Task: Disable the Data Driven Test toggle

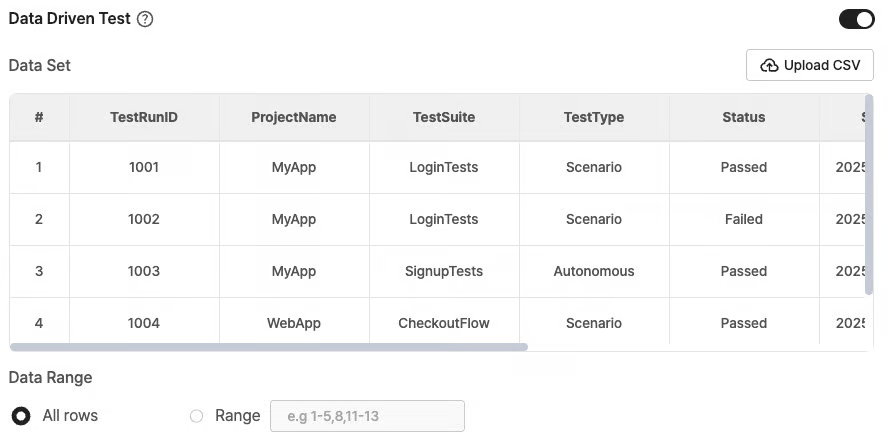Action: pyautogui.click(x=856, y=19)
